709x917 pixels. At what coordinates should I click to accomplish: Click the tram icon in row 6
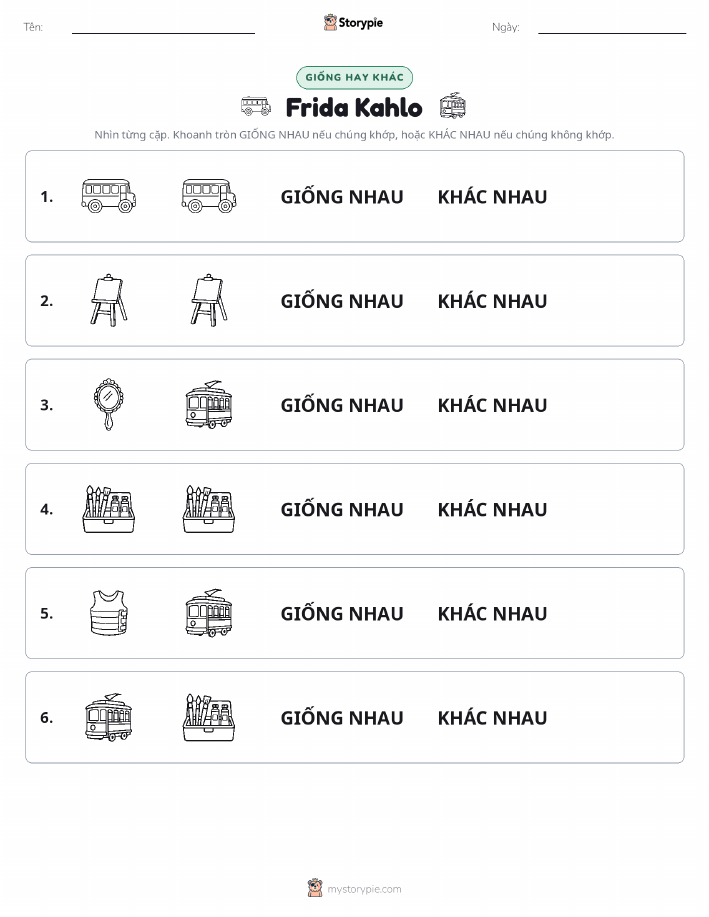coord(109,717)
